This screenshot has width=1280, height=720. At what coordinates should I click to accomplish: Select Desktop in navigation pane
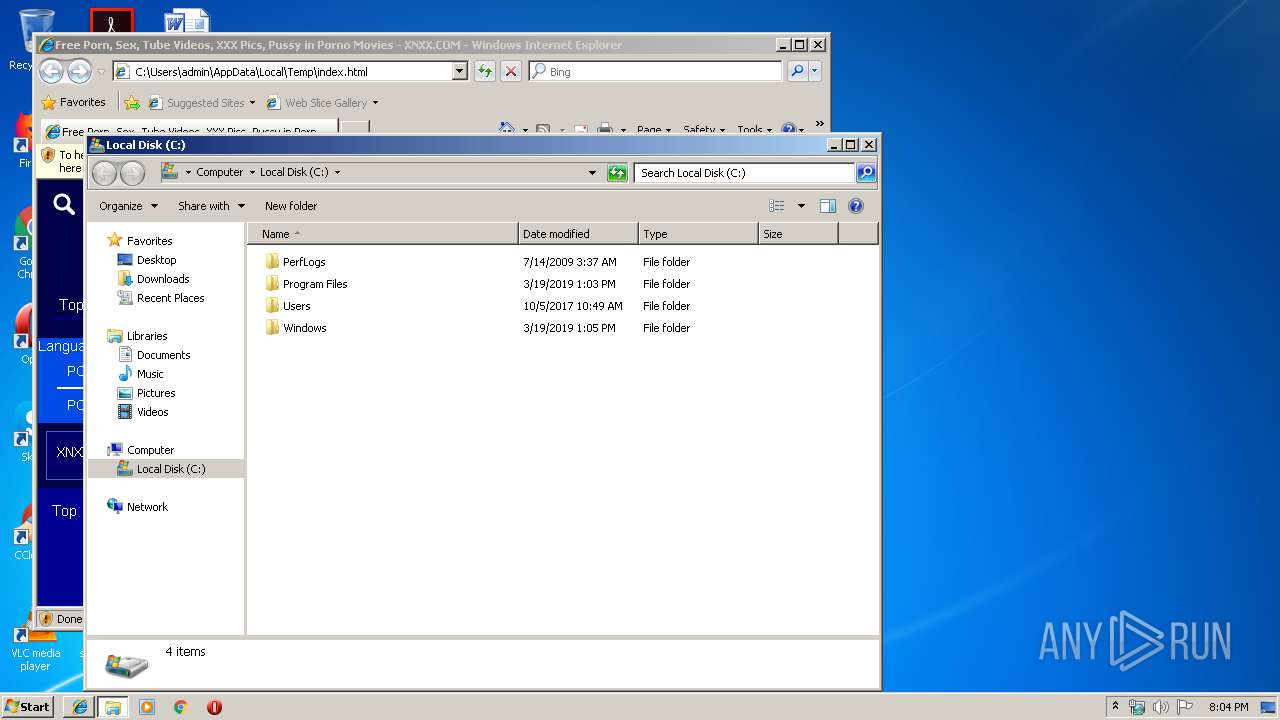(x=156, y=260)
